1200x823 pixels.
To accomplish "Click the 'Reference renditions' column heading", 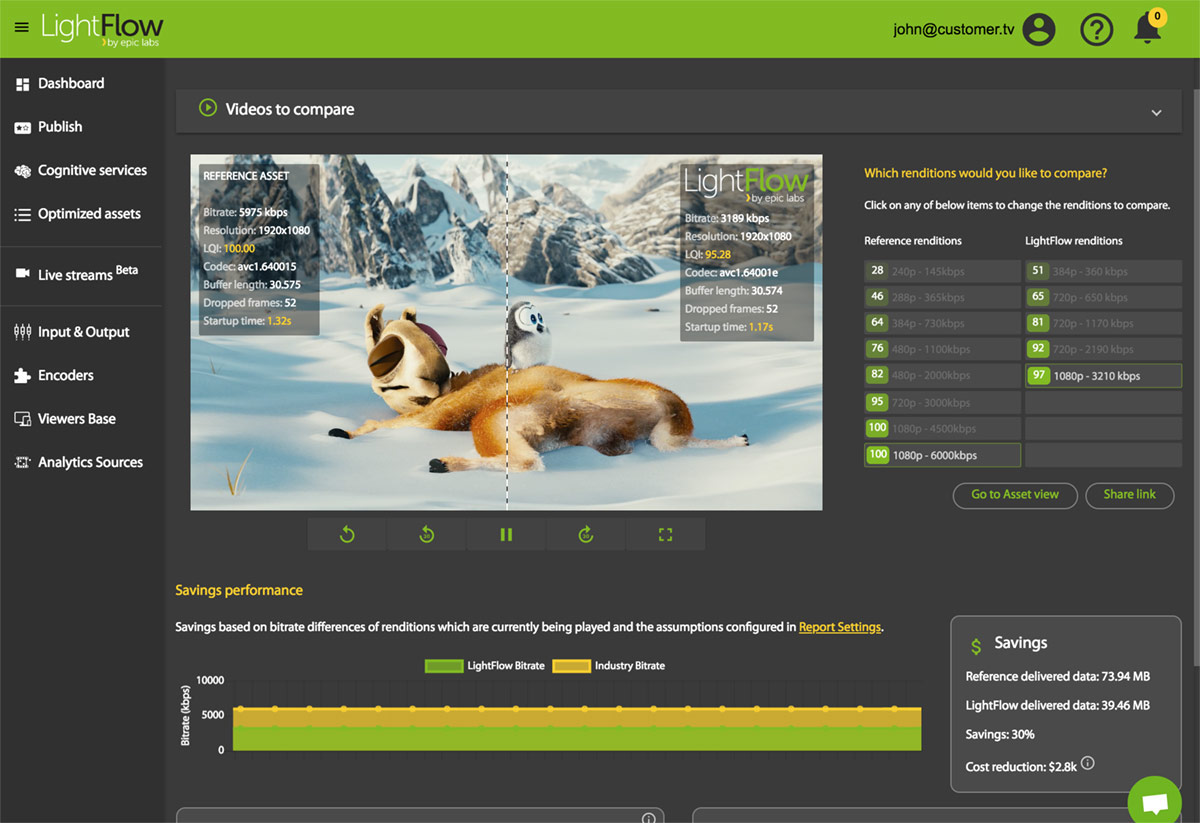I will [x=913, y=241].
